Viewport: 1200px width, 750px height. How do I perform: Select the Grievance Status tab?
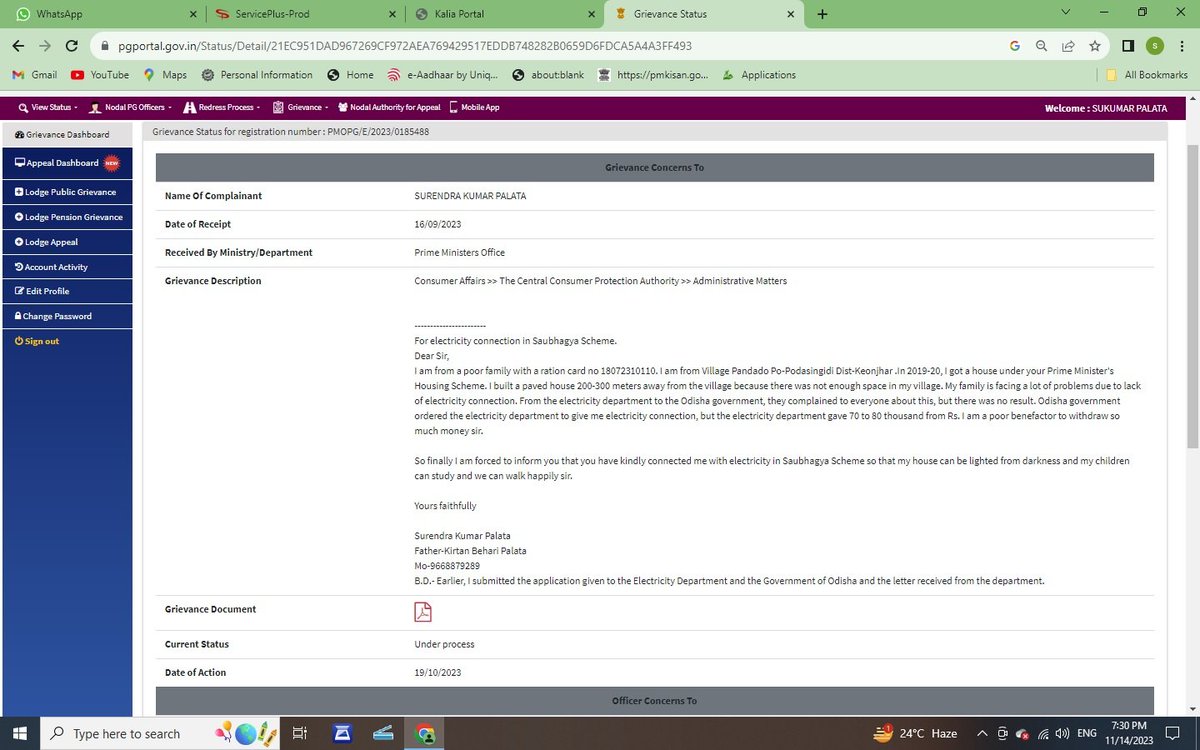click(705, 15)
